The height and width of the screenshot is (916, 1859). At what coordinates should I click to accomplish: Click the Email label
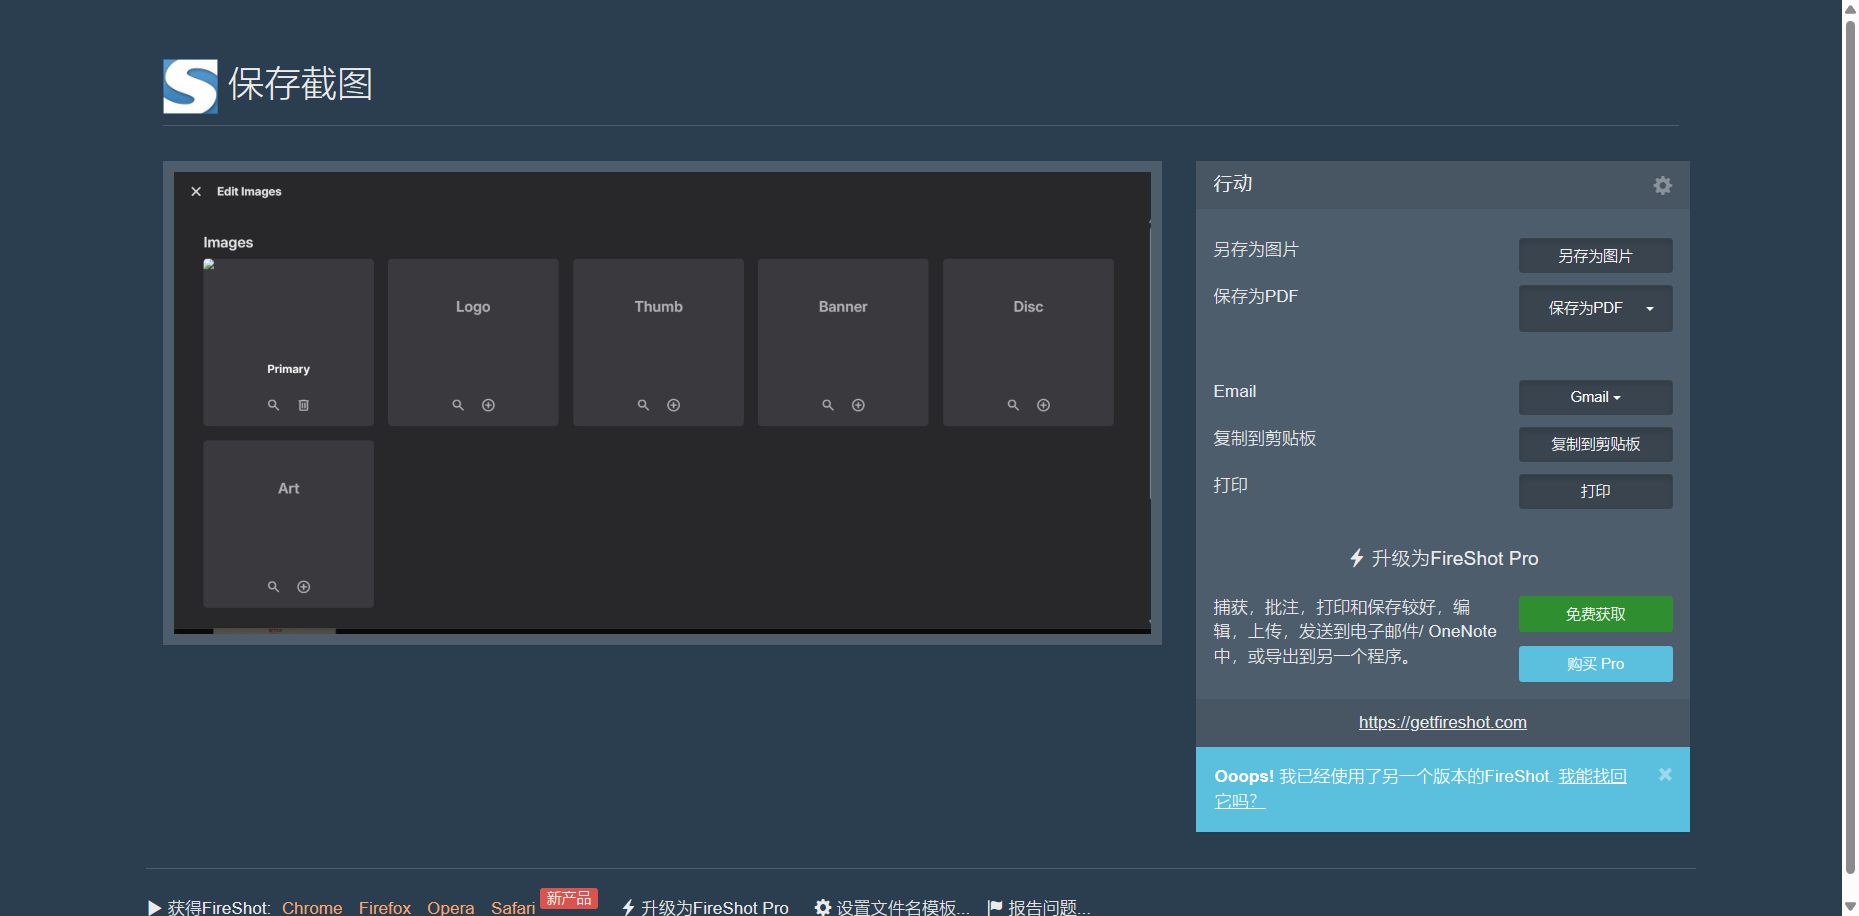(x=1235, y=391)
